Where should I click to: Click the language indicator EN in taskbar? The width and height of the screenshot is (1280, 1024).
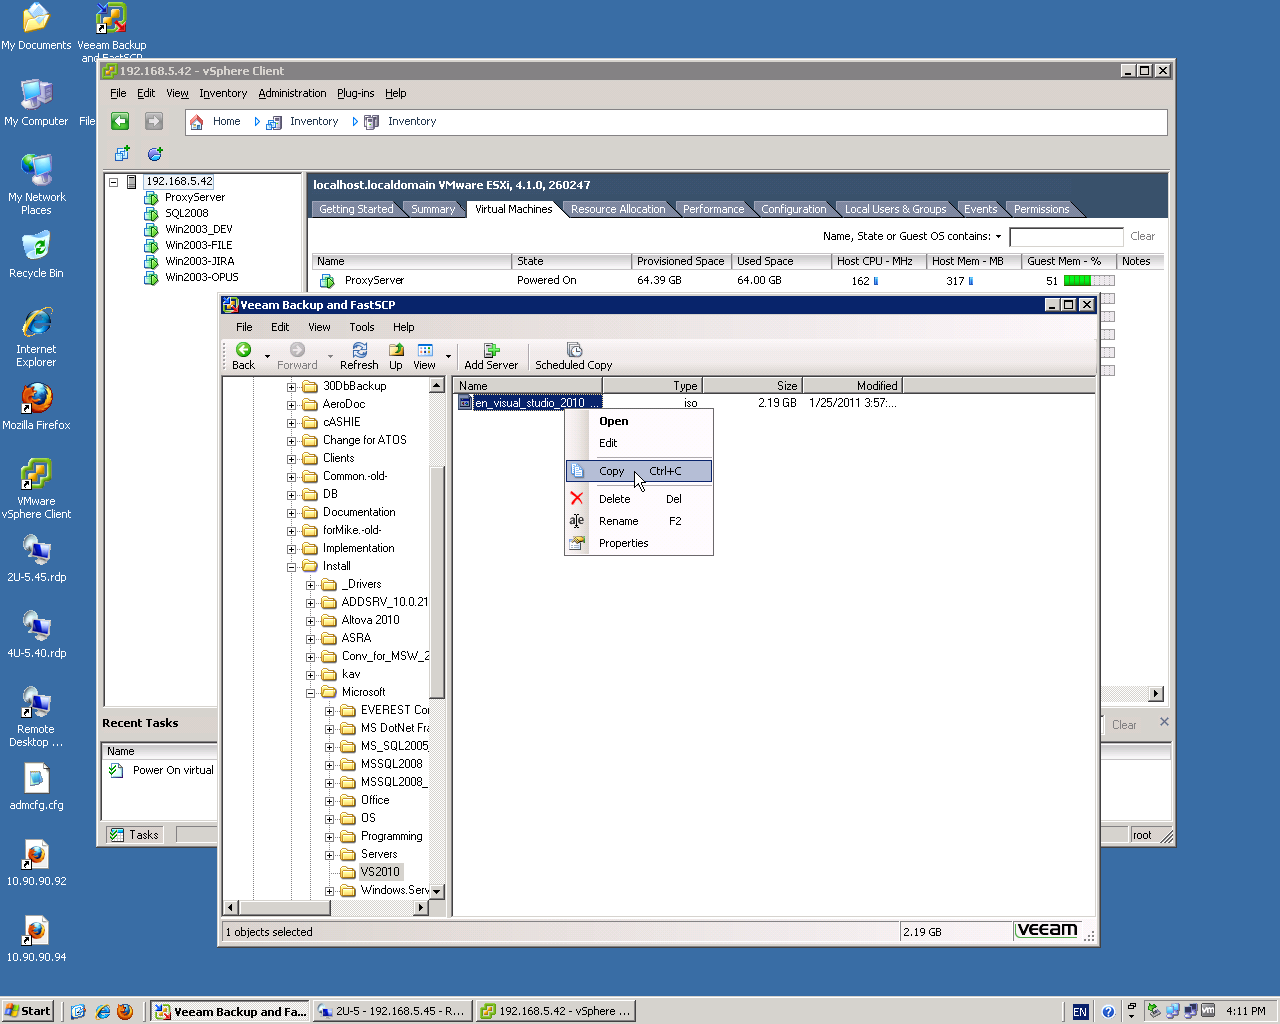click(1080, 1011)
